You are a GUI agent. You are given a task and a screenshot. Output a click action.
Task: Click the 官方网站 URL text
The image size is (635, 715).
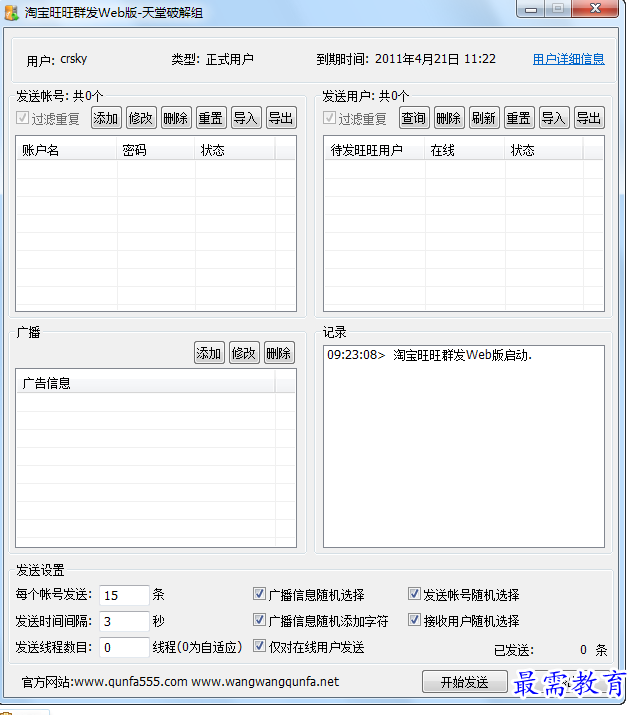click(180, 682)
